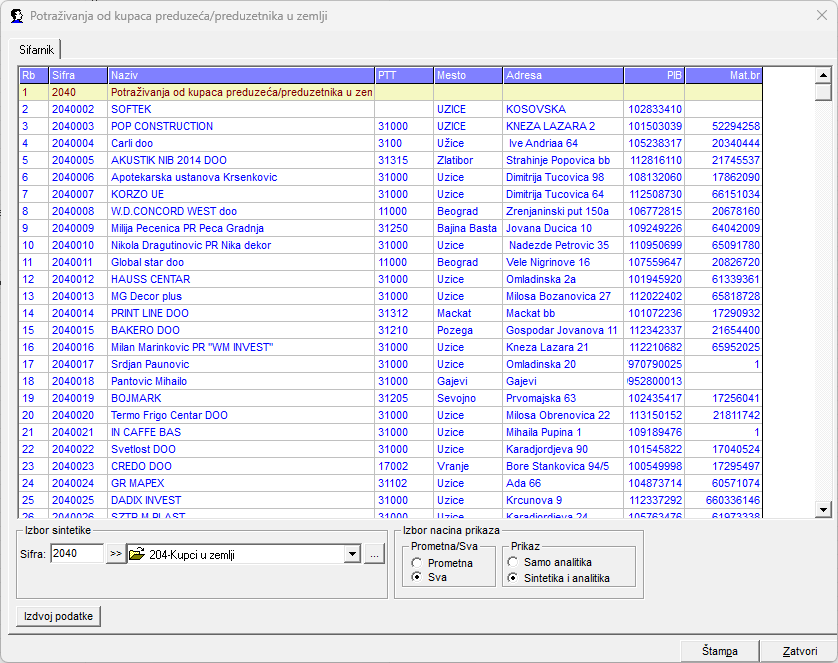This screenshot has width=838, height=663.
Task: Switch to the Sifarnik tab
Action: coord(36,49)
